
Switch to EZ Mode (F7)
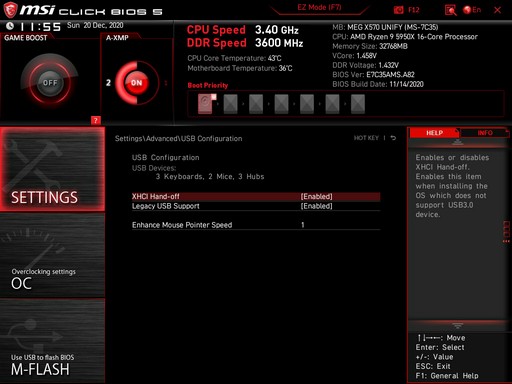[x=319, y=7]
